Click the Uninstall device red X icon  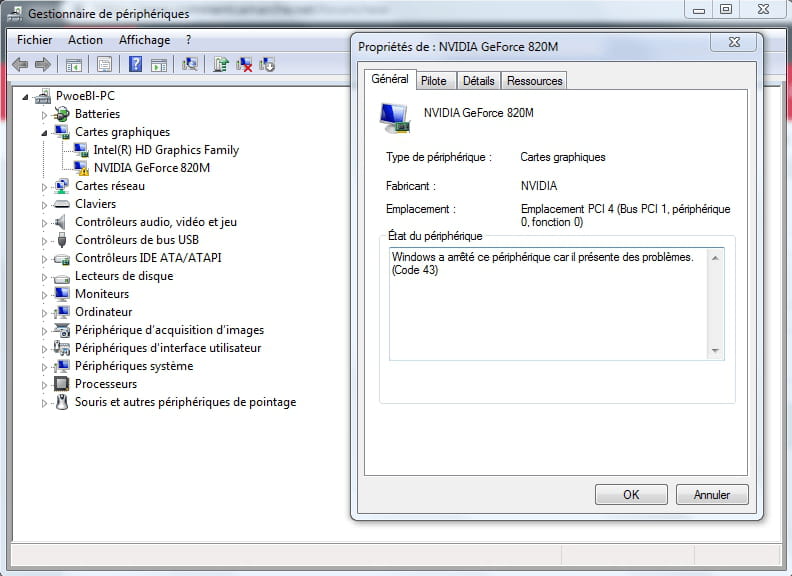244,65
